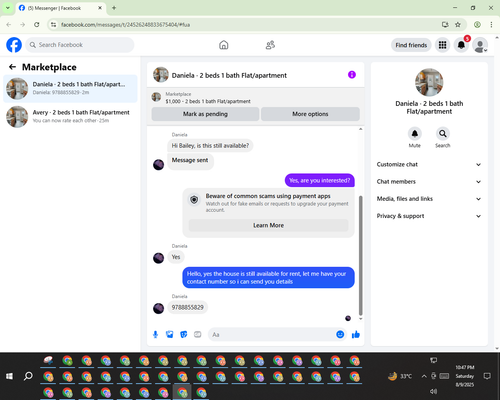Send a thumbs up like

point(356,334)
